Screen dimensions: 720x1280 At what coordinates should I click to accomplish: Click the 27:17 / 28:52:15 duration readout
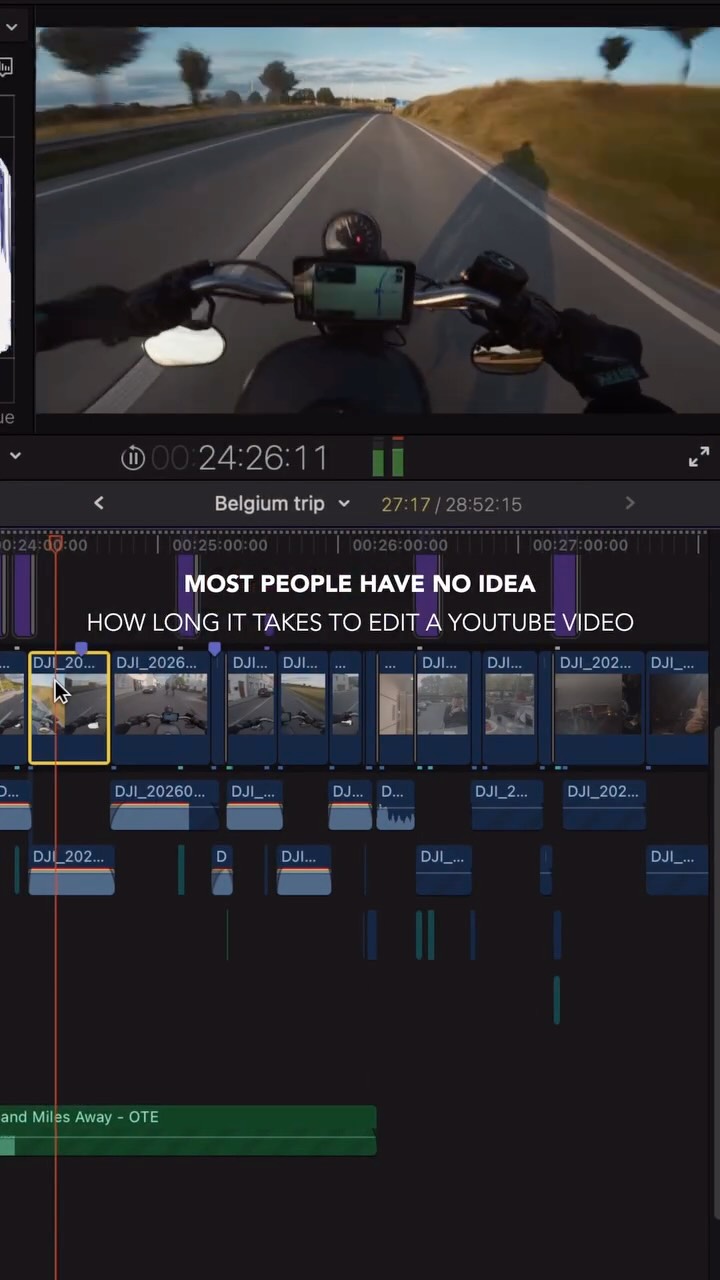pos(451,504)
